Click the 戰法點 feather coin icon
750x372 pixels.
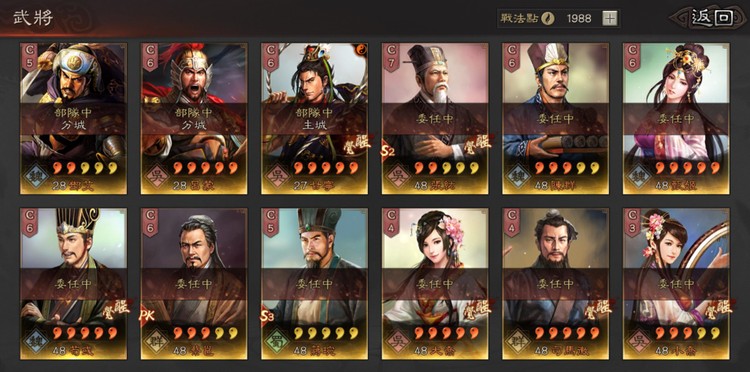pyautogui.click(x=548, y=19)
